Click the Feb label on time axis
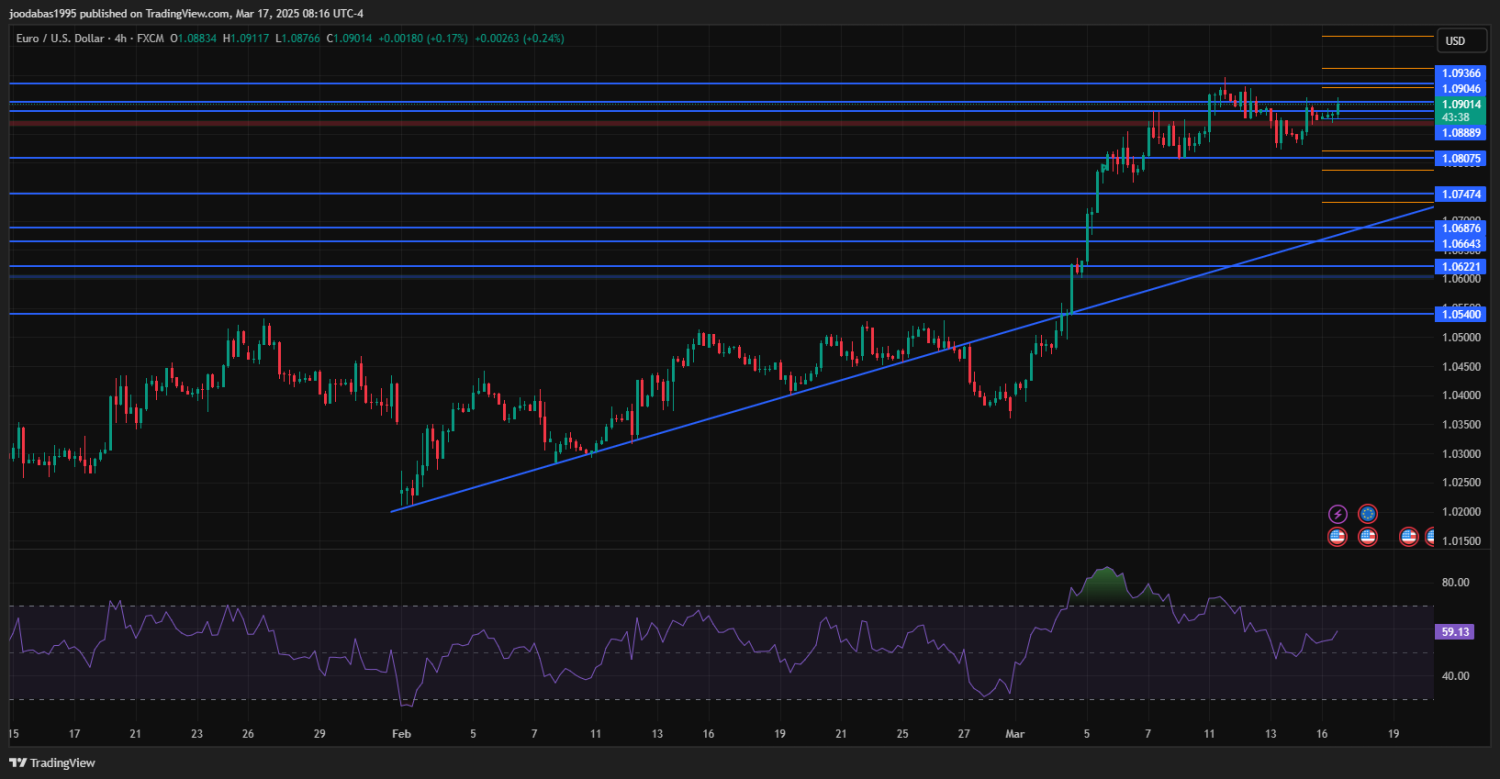This screenshot has height=779, width=1500. (x=401, y=733)
